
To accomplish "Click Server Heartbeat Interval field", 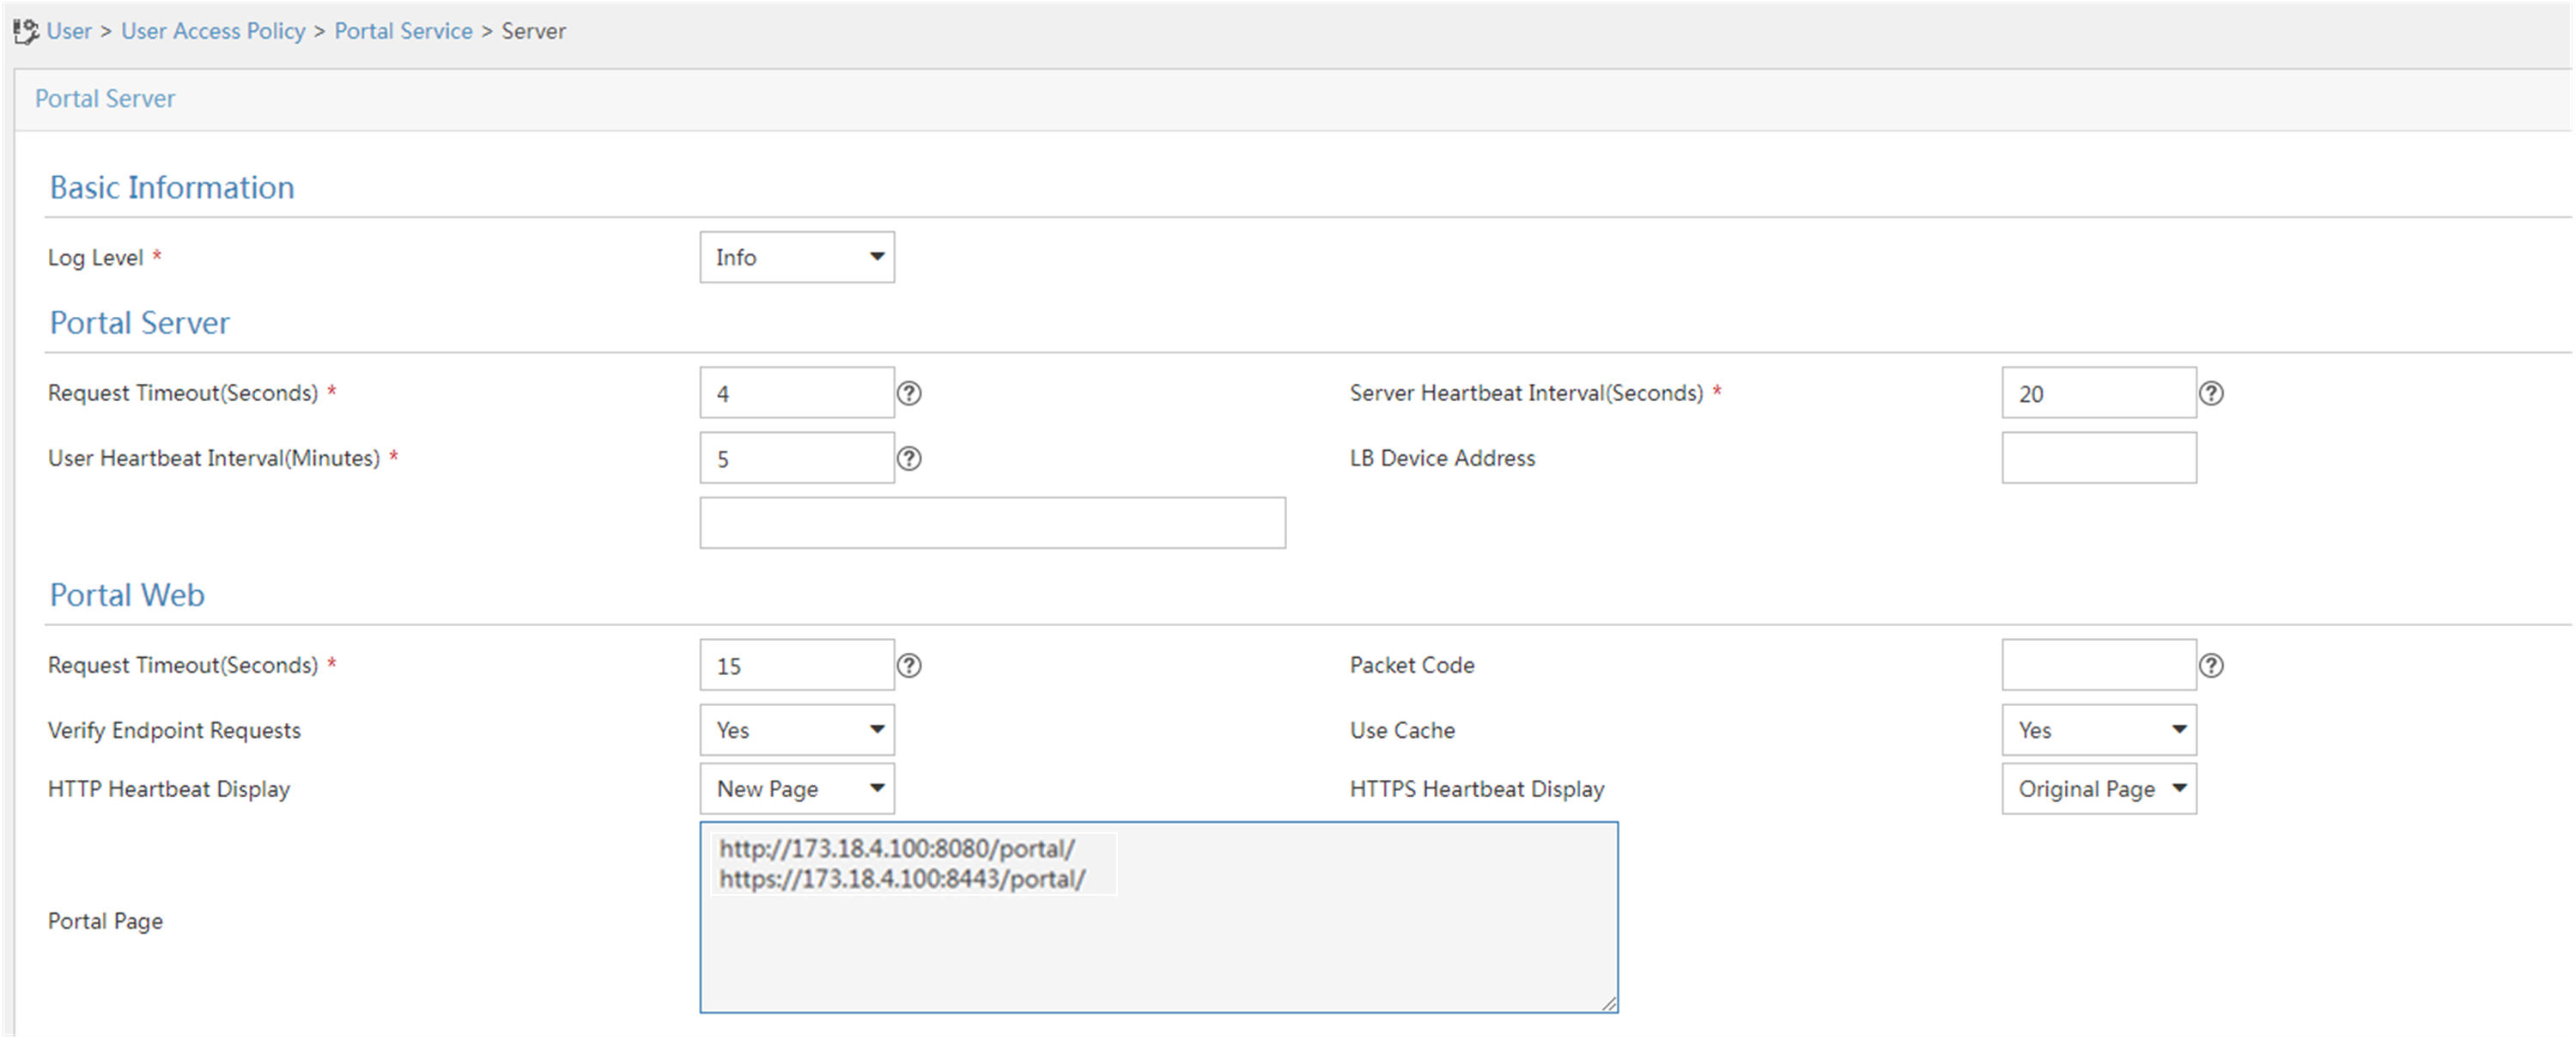I will tap(2099, 393).
